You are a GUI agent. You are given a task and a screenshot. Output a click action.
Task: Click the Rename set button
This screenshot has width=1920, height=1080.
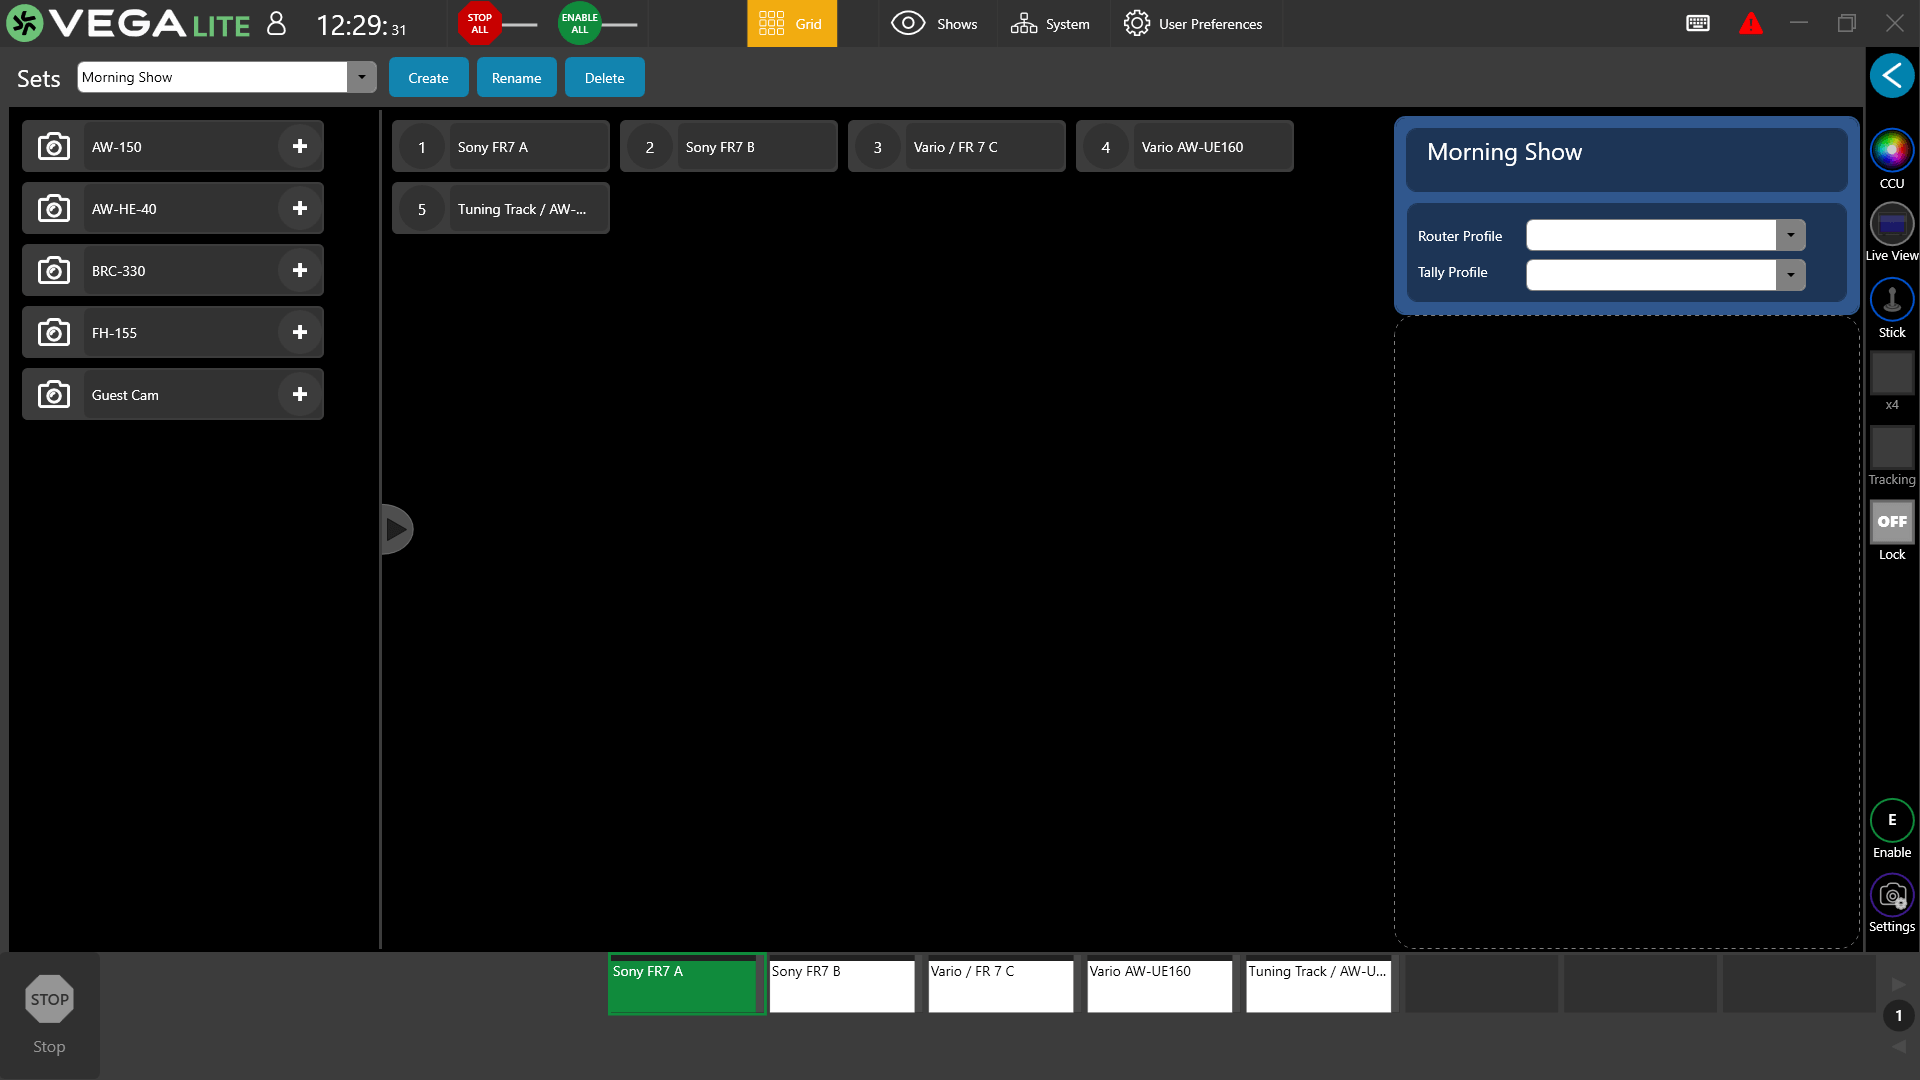[516, 77]
